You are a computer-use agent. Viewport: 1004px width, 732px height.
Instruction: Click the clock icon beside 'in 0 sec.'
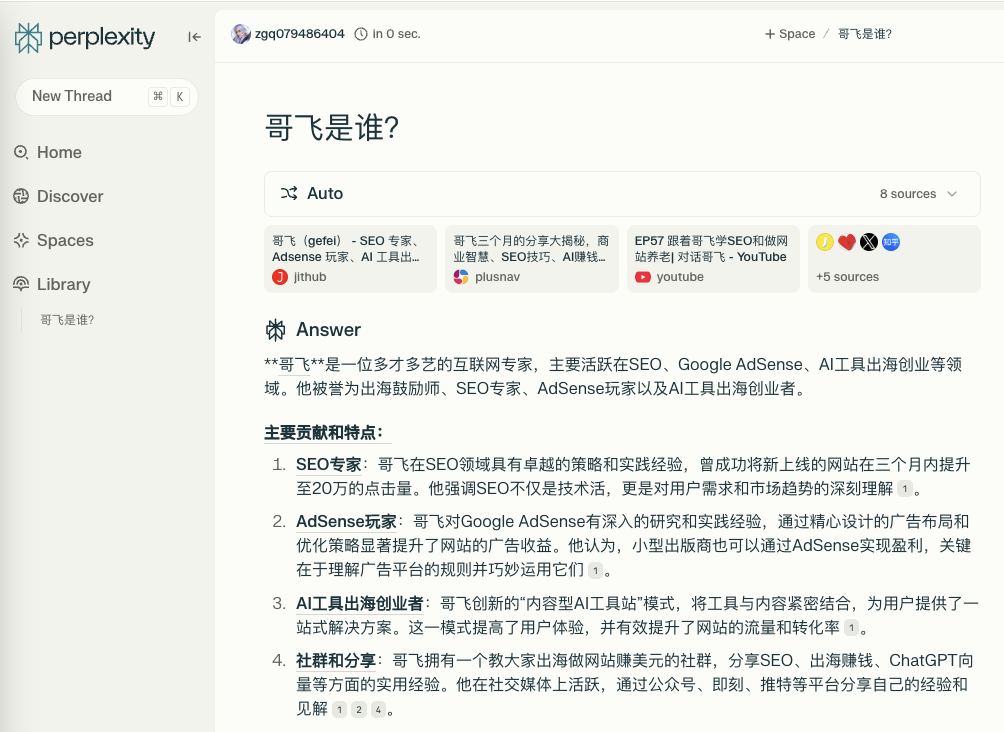pos(361,34)
